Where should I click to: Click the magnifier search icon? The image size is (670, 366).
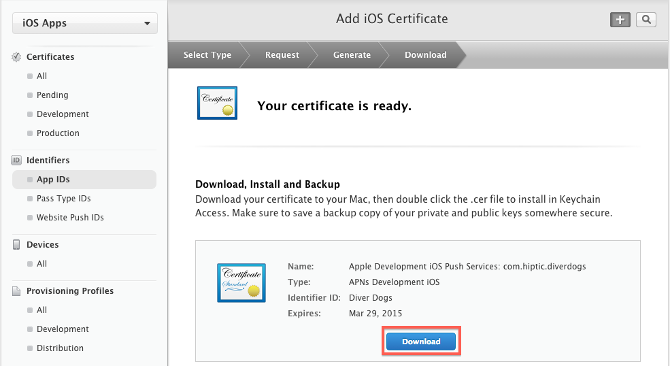646,20
